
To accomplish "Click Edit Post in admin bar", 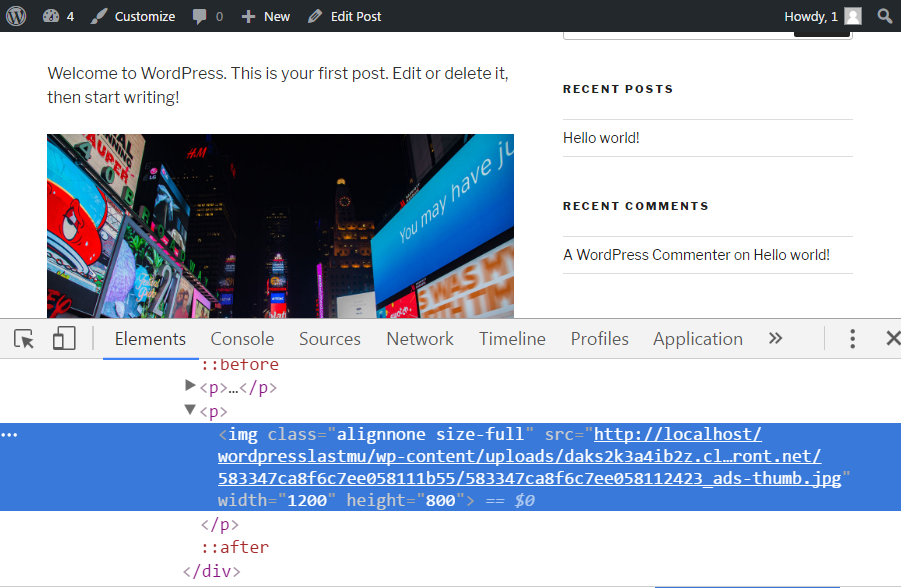I will (345, 16).
